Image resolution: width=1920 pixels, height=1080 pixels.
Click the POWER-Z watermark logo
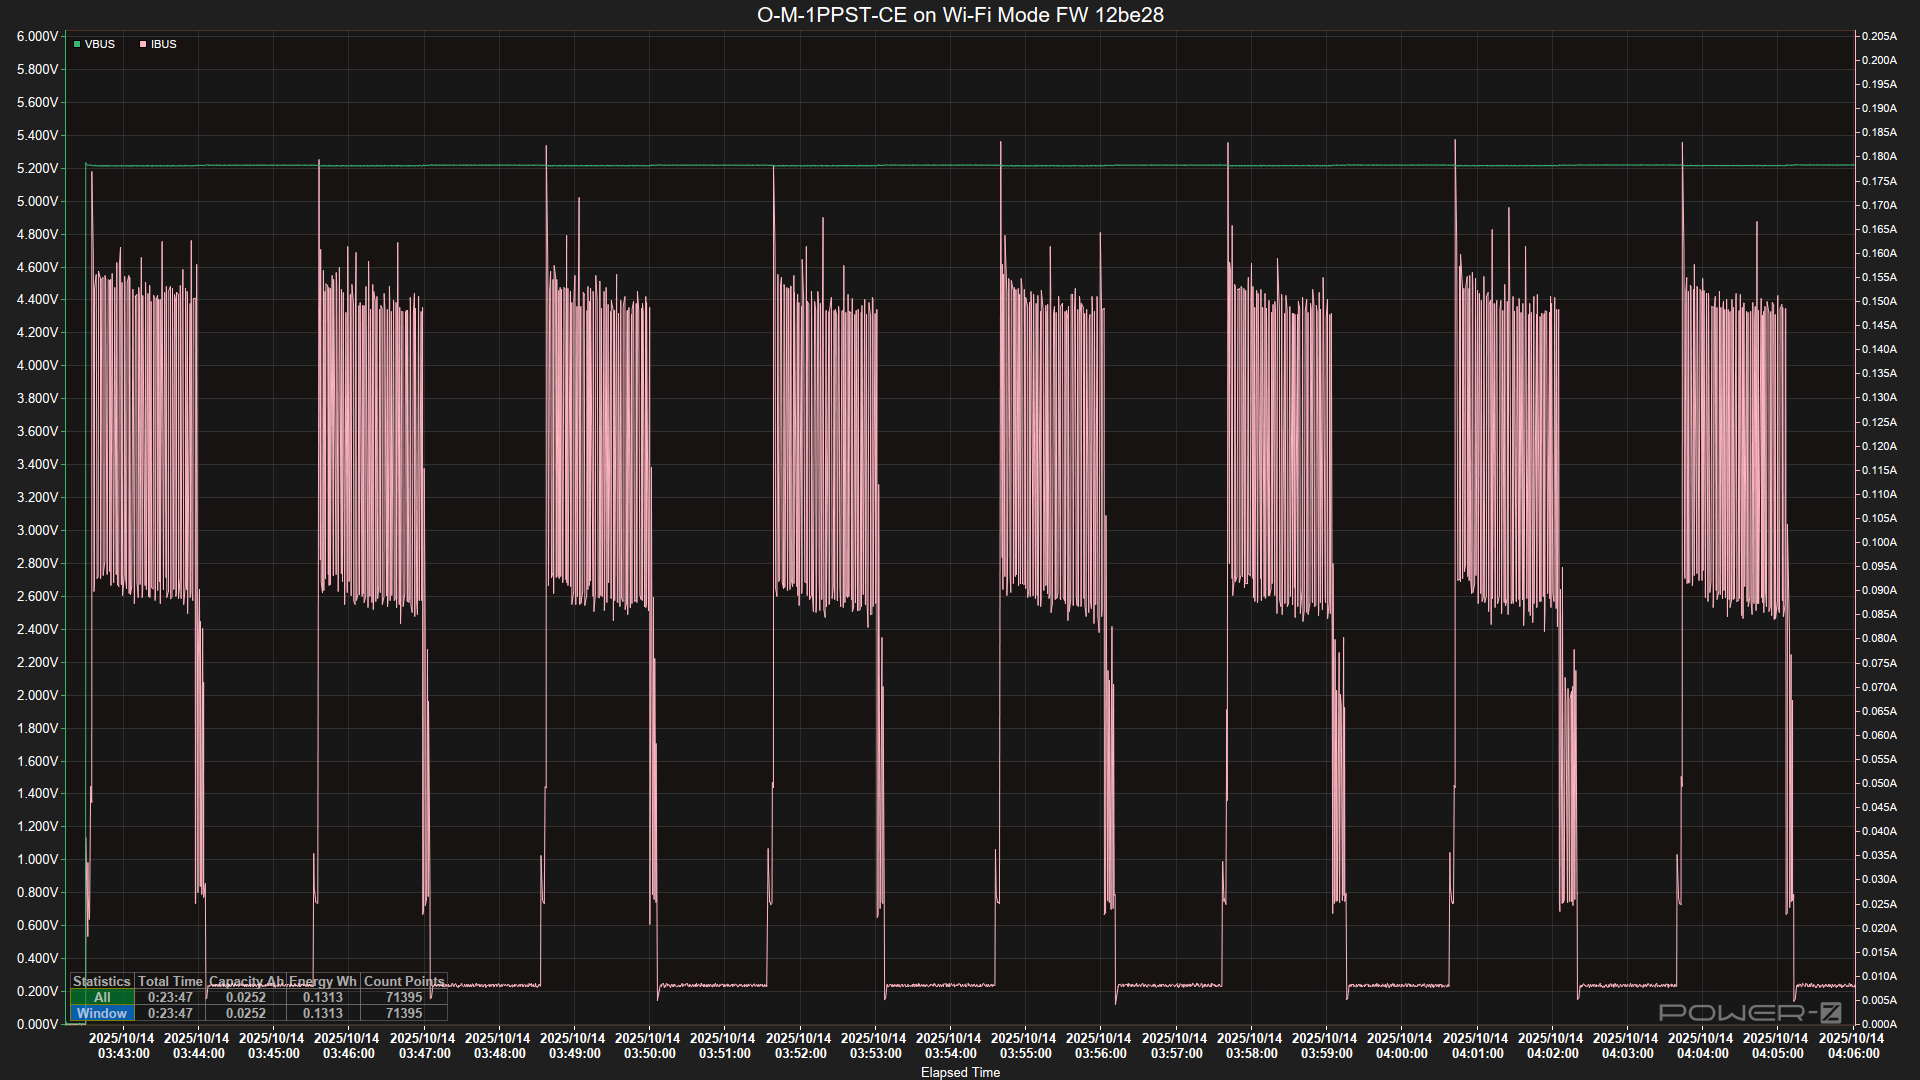coord(1750,1012)
